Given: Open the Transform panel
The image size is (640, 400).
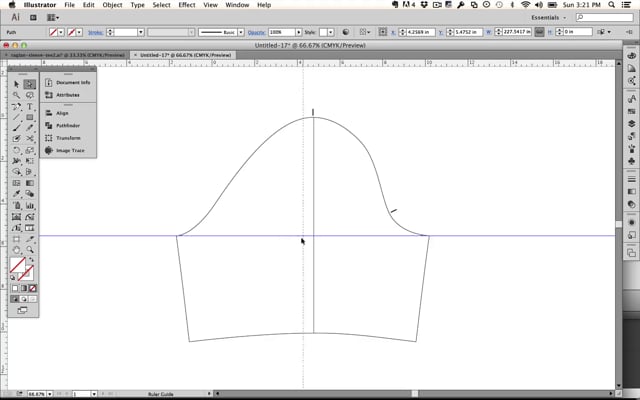Looking at the screenshot, I should pyautogui.click(x=68, y=137).
